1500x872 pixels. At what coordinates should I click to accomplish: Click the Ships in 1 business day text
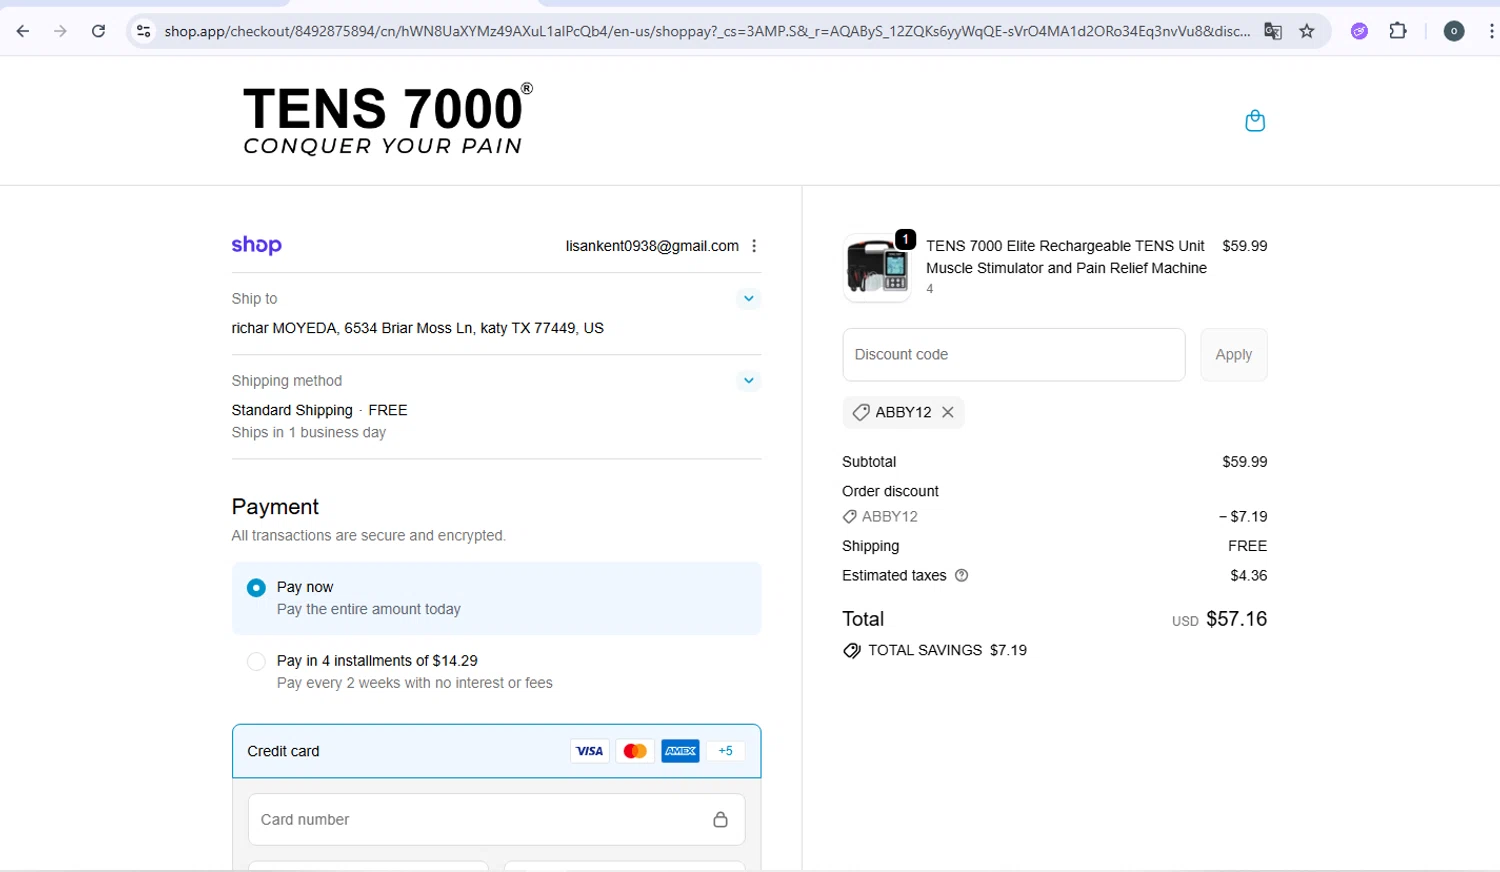(309, 433)
